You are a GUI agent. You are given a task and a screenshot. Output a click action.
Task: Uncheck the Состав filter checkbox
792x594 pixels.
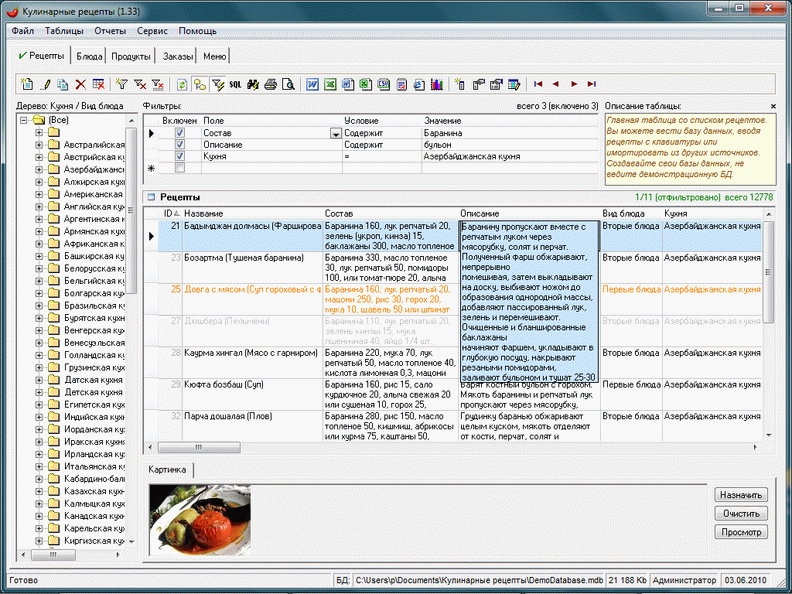pyautogui.click(x=179, y=132)
